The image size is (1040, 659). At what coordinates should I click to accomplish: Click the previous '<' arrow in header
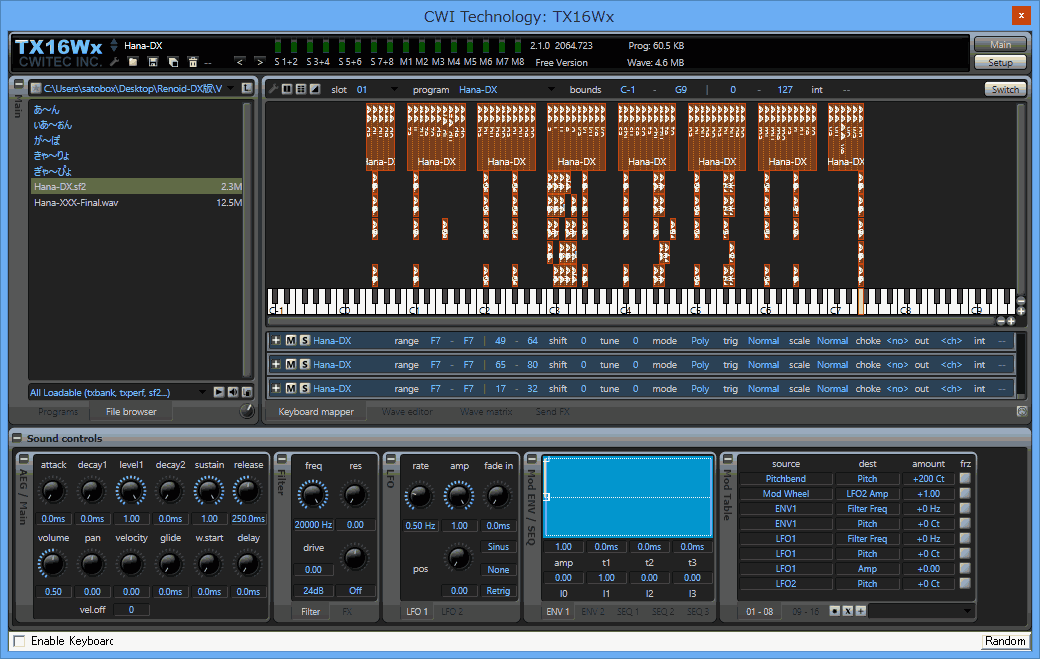pos(239,62)
